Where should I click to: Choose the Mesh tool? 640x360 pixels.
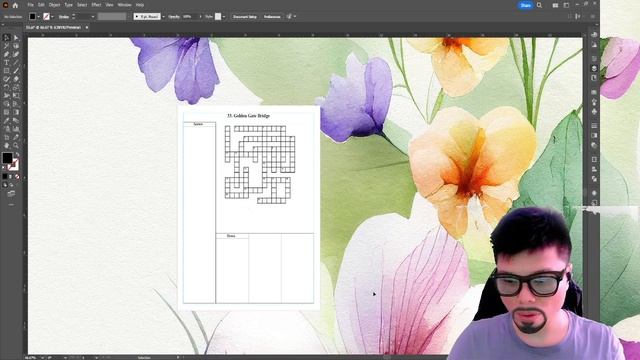tap(7, 112)
